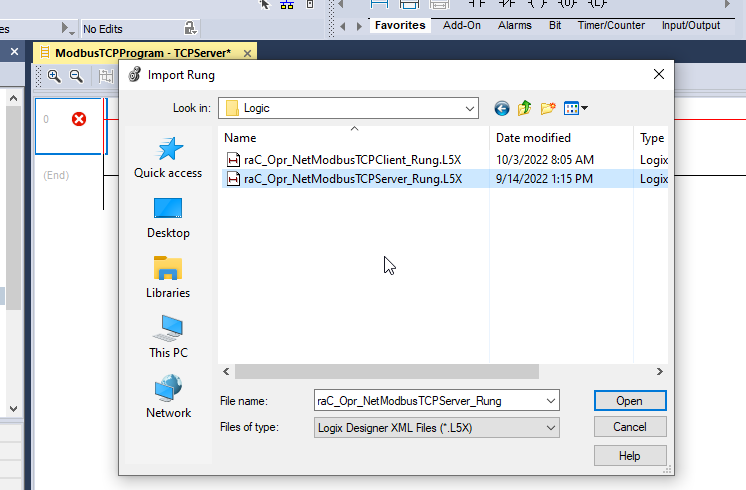Expand the Look in folder dropdown

[x=470, y=108]
